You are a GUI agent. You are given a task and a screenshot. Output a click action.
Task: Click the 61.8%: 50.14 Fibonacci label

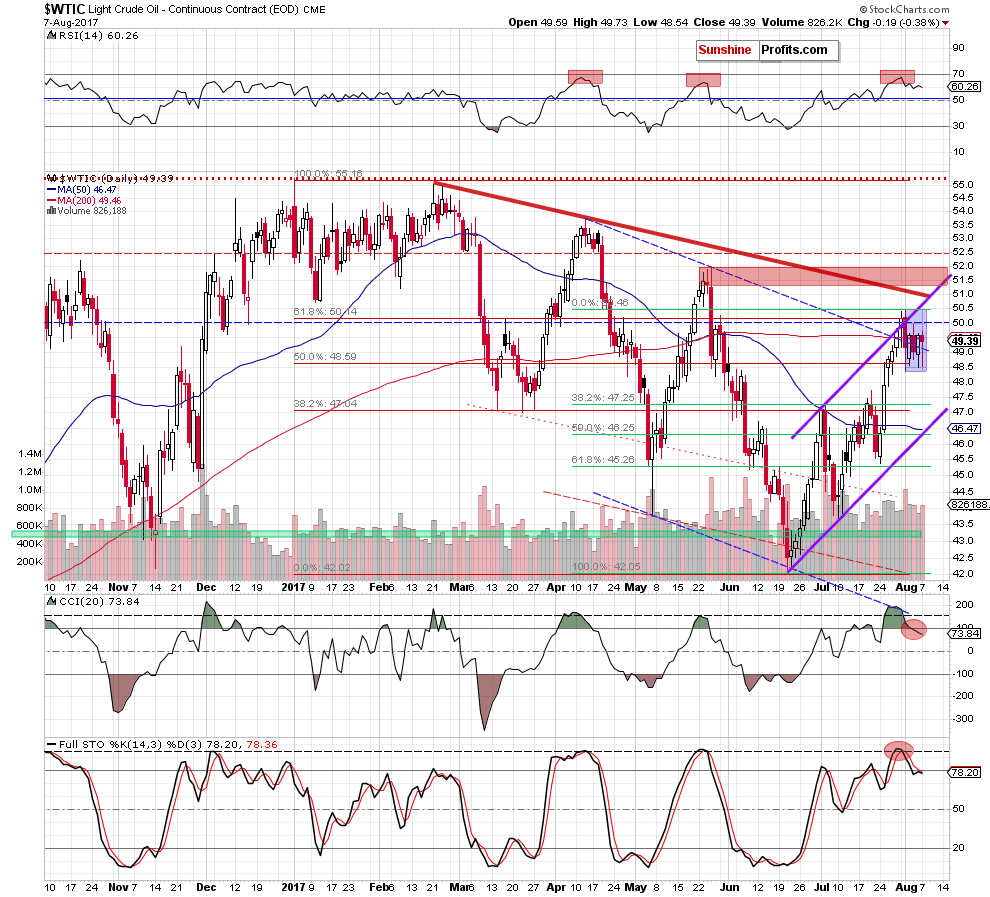pos(325,312)
